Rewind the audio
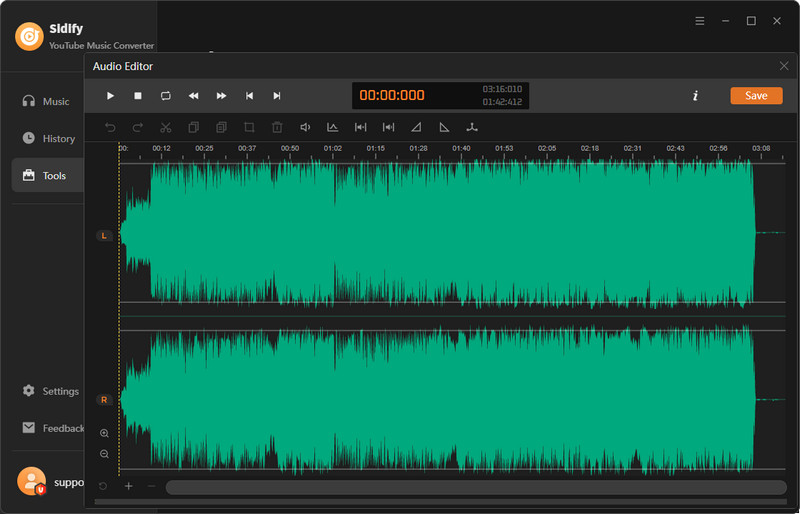The width and height of the screenshot is (800, 514). (x=193, y=95)
